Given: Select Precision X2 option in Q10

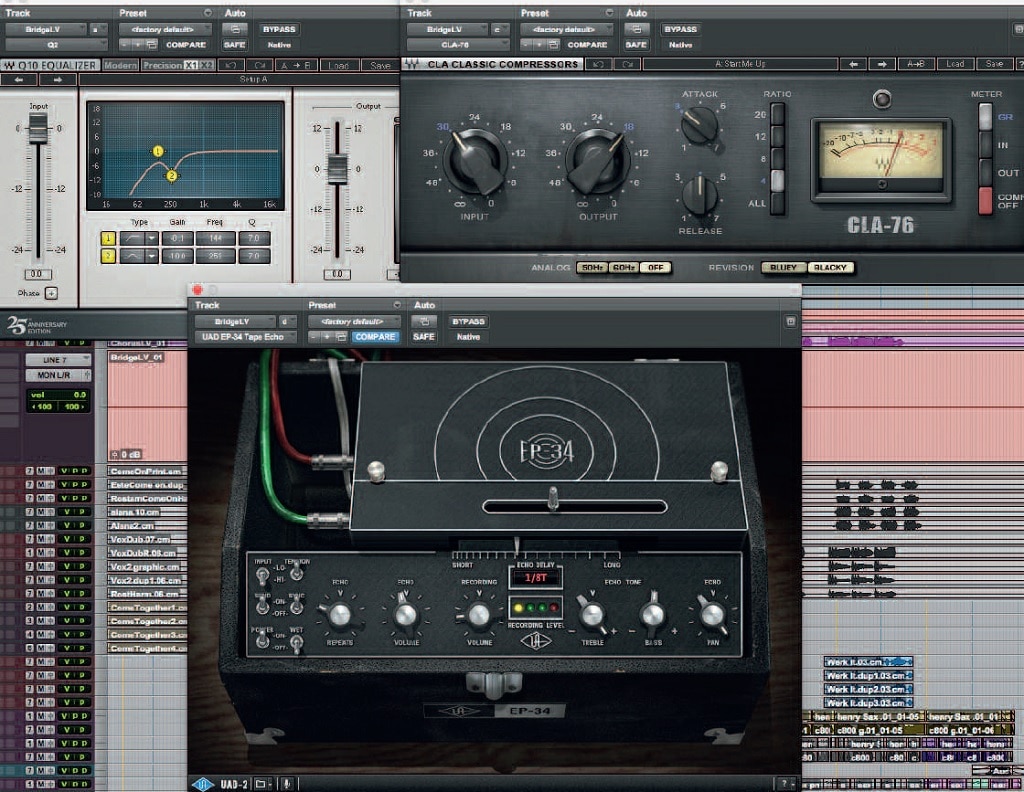Looking at the screenshot, I should pyautogui.click(x=206, y=65).
